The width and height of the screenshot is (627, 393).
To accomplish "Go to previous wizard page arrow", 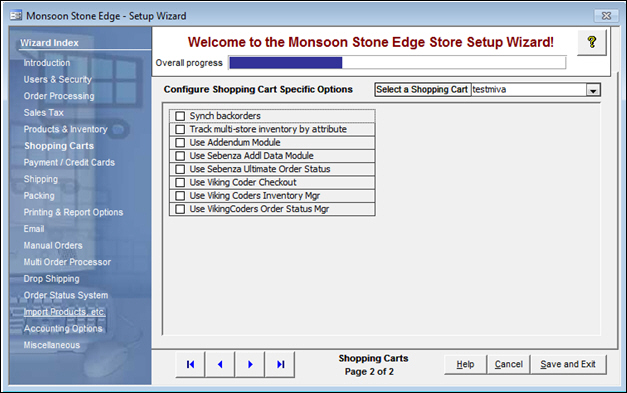I will [220, 364].
